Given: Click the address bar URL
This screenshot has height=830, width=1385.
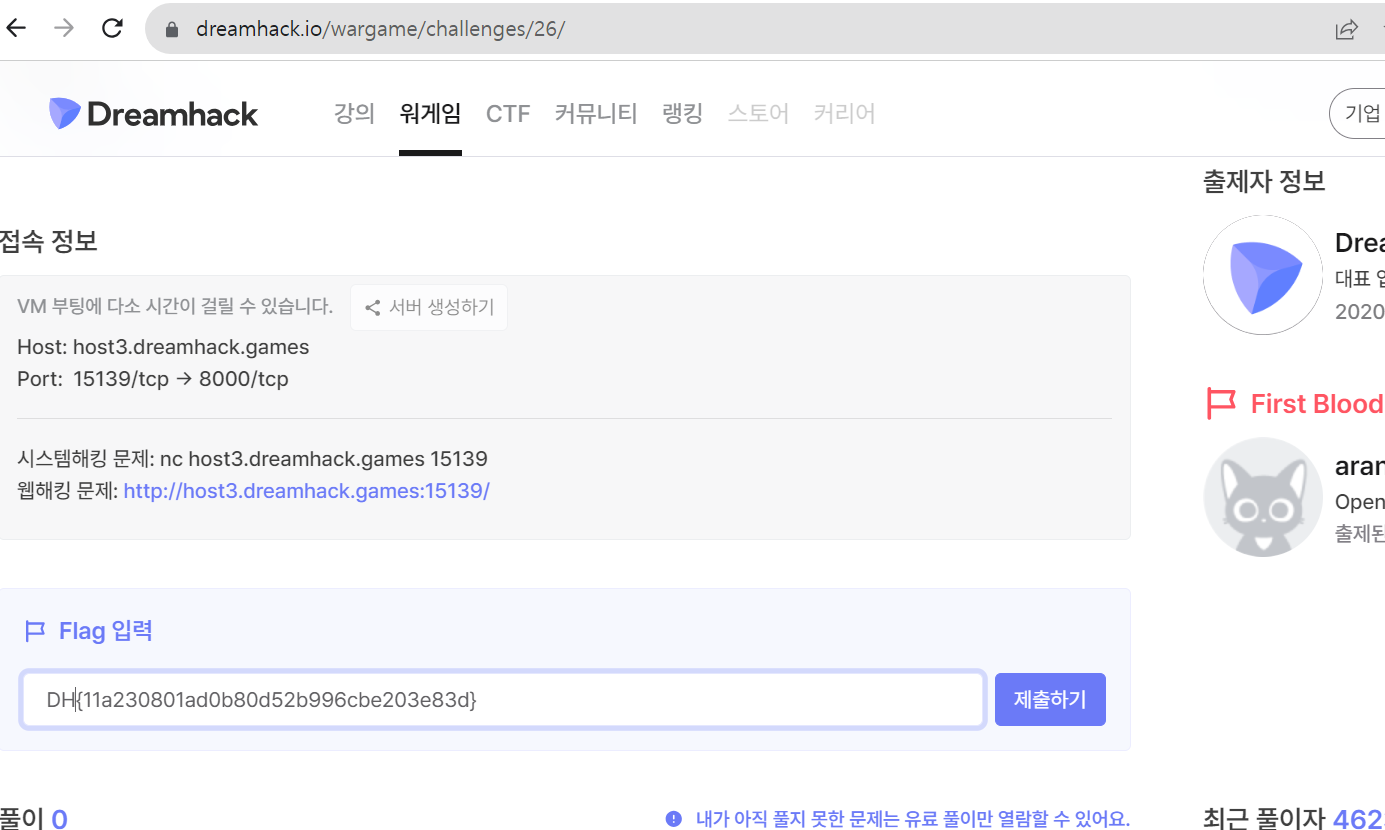Looking at the screenshot, I should (x=380, y=29).
